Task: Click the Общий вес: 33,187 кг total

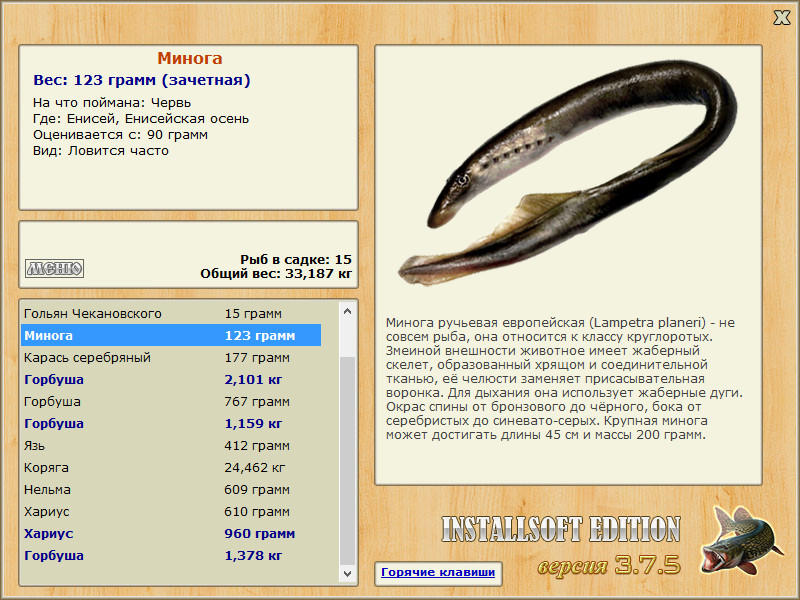Action: [x=276, y=273]
